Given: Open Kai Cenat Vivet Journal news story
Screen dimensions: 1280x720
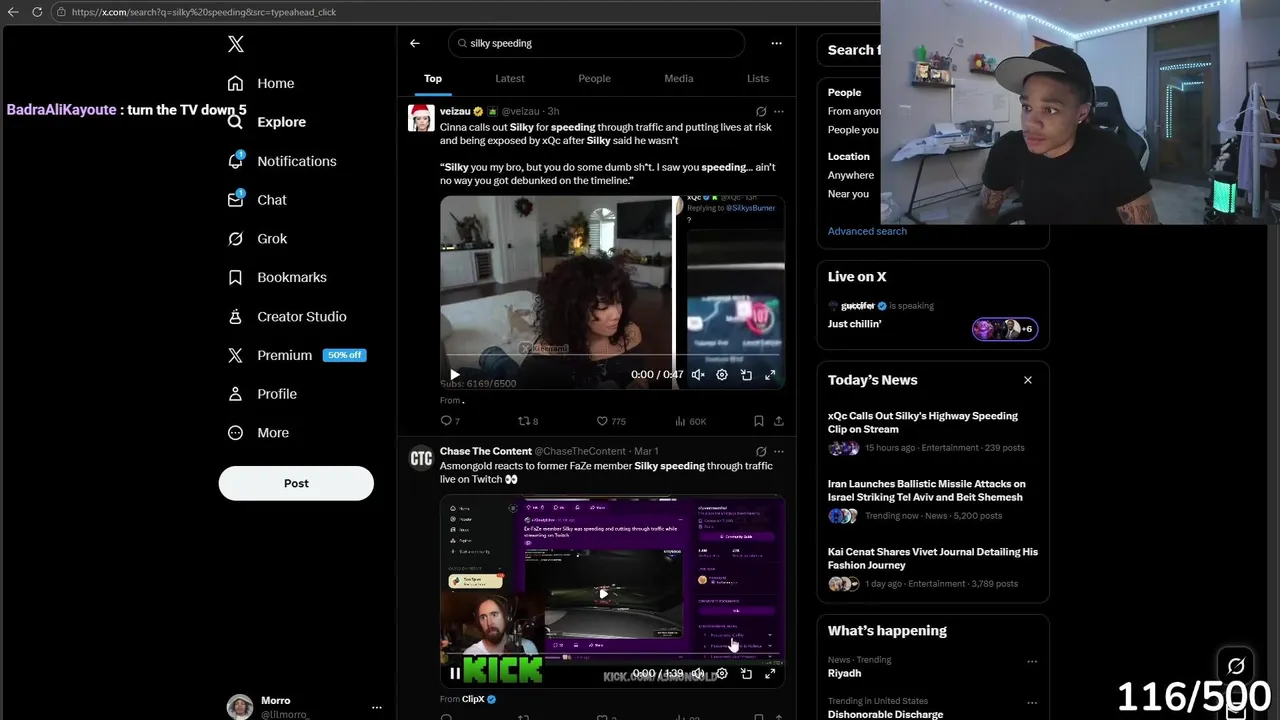Looking at the screenshot, I should point(932,567).
